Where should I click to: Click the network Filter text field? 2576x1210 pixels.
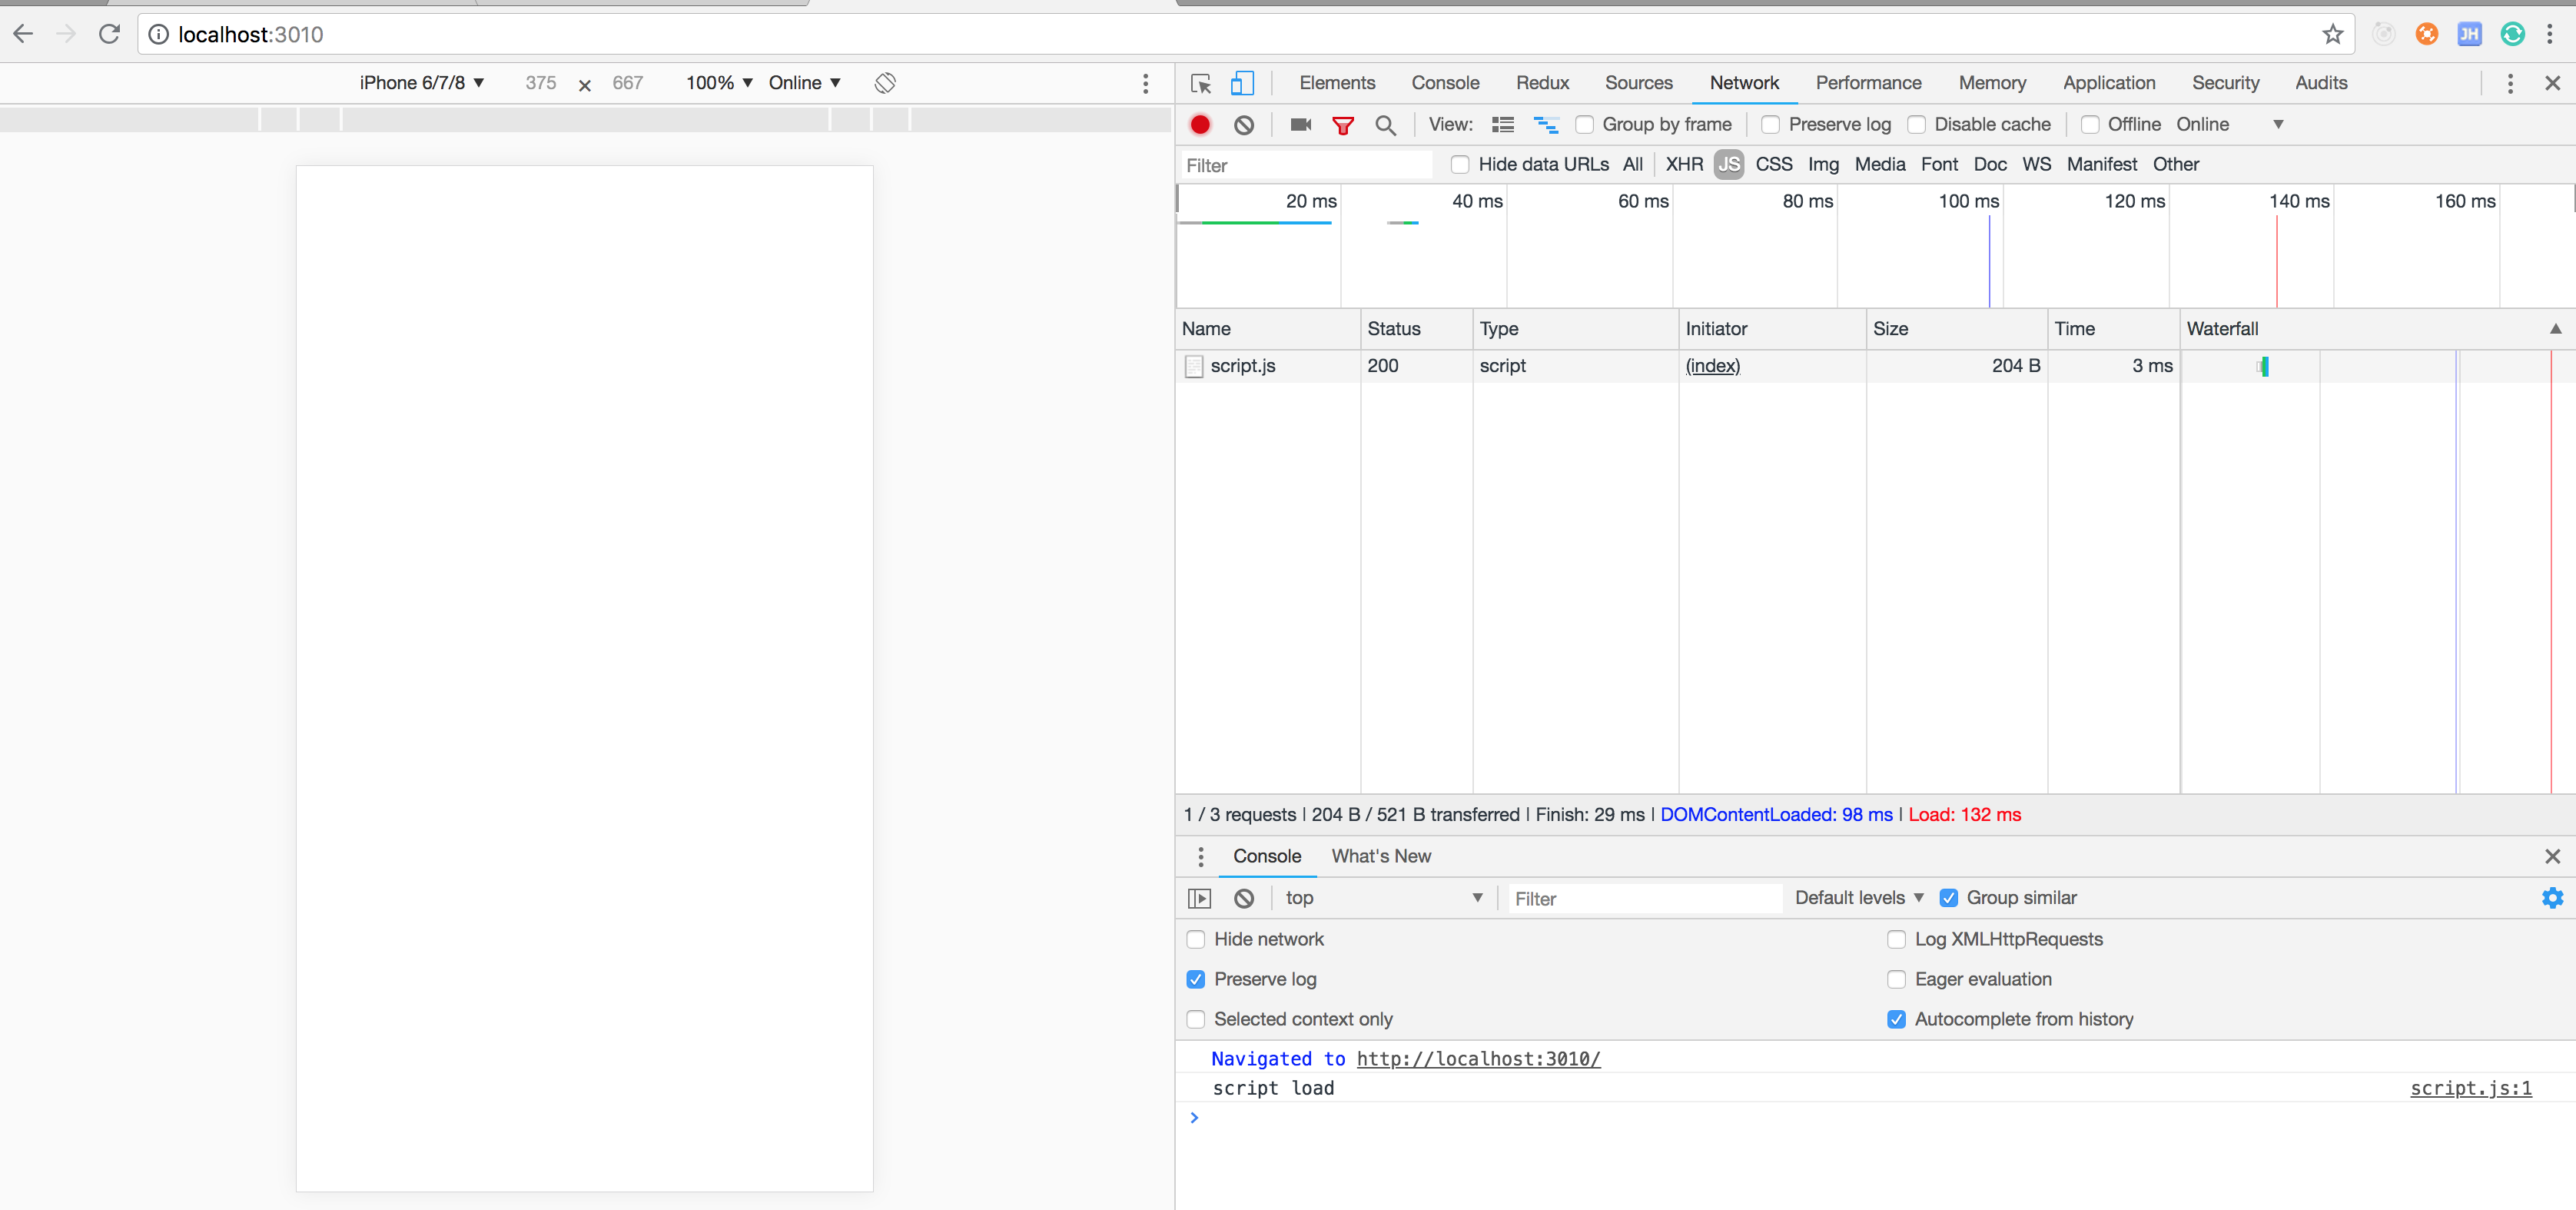(x=1305, y=165)
